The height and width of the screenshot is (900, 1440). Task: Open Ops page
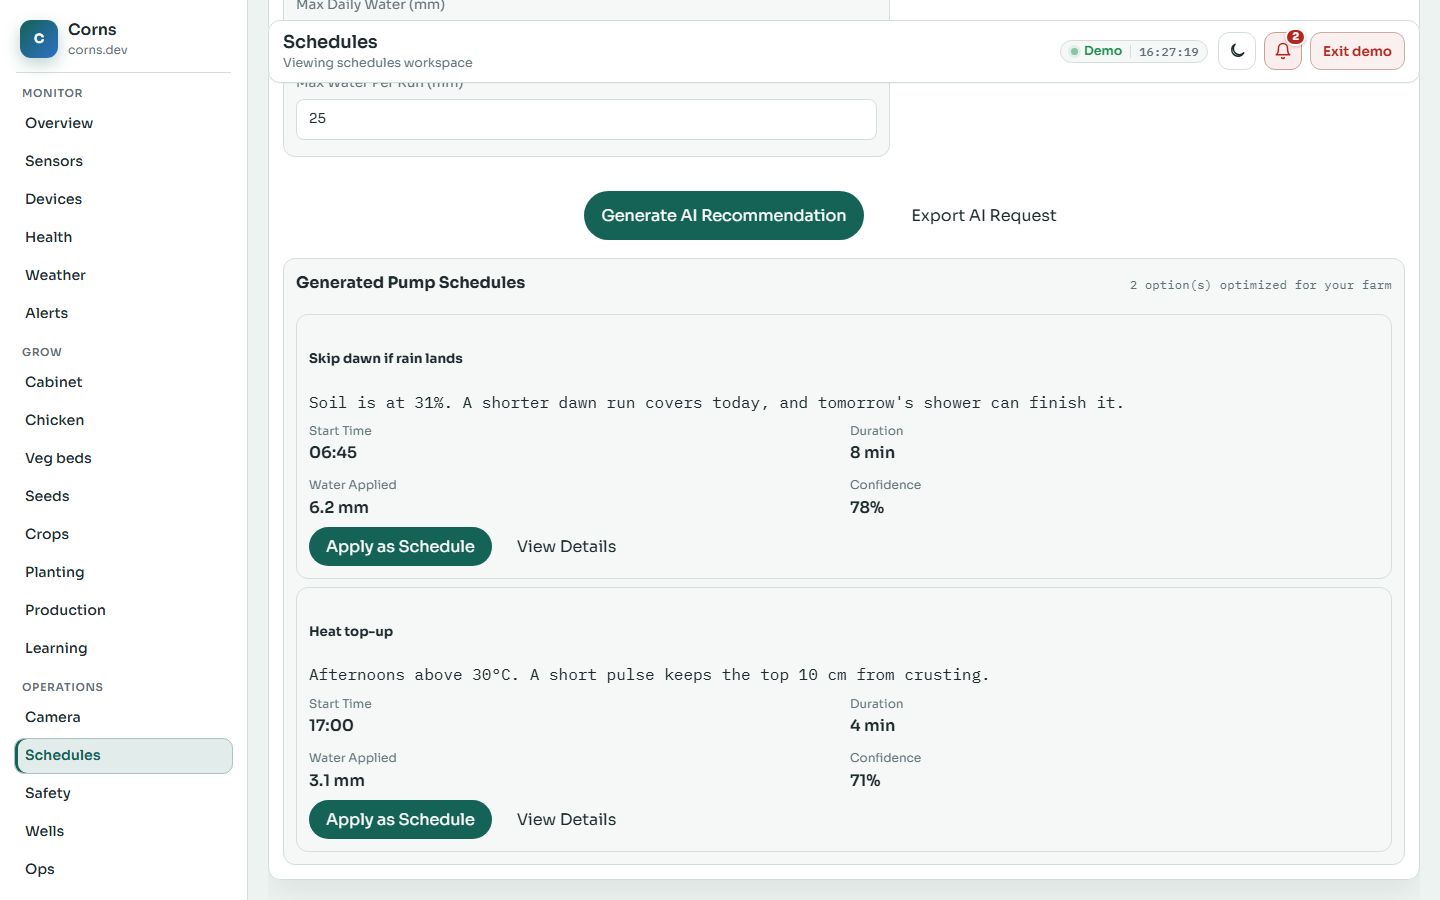(124, 869)
